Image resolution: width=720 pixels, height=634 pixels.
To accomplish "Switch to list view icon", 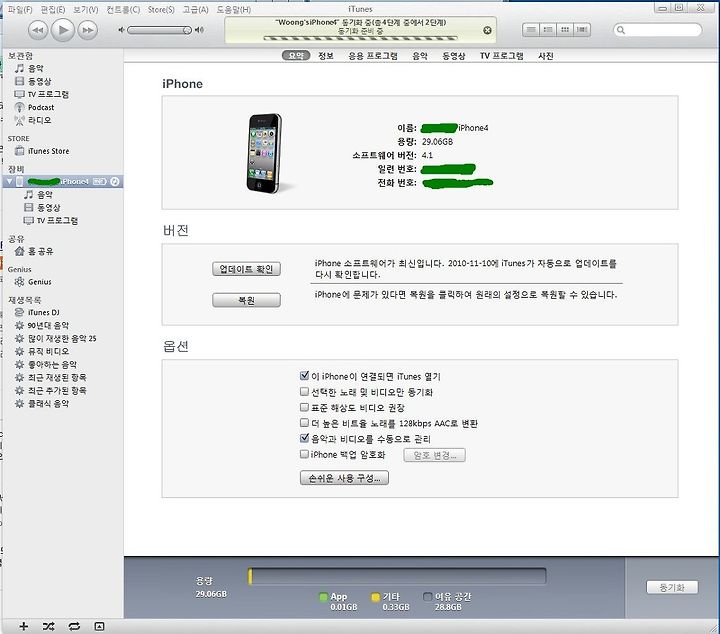I will coord(531,30).
